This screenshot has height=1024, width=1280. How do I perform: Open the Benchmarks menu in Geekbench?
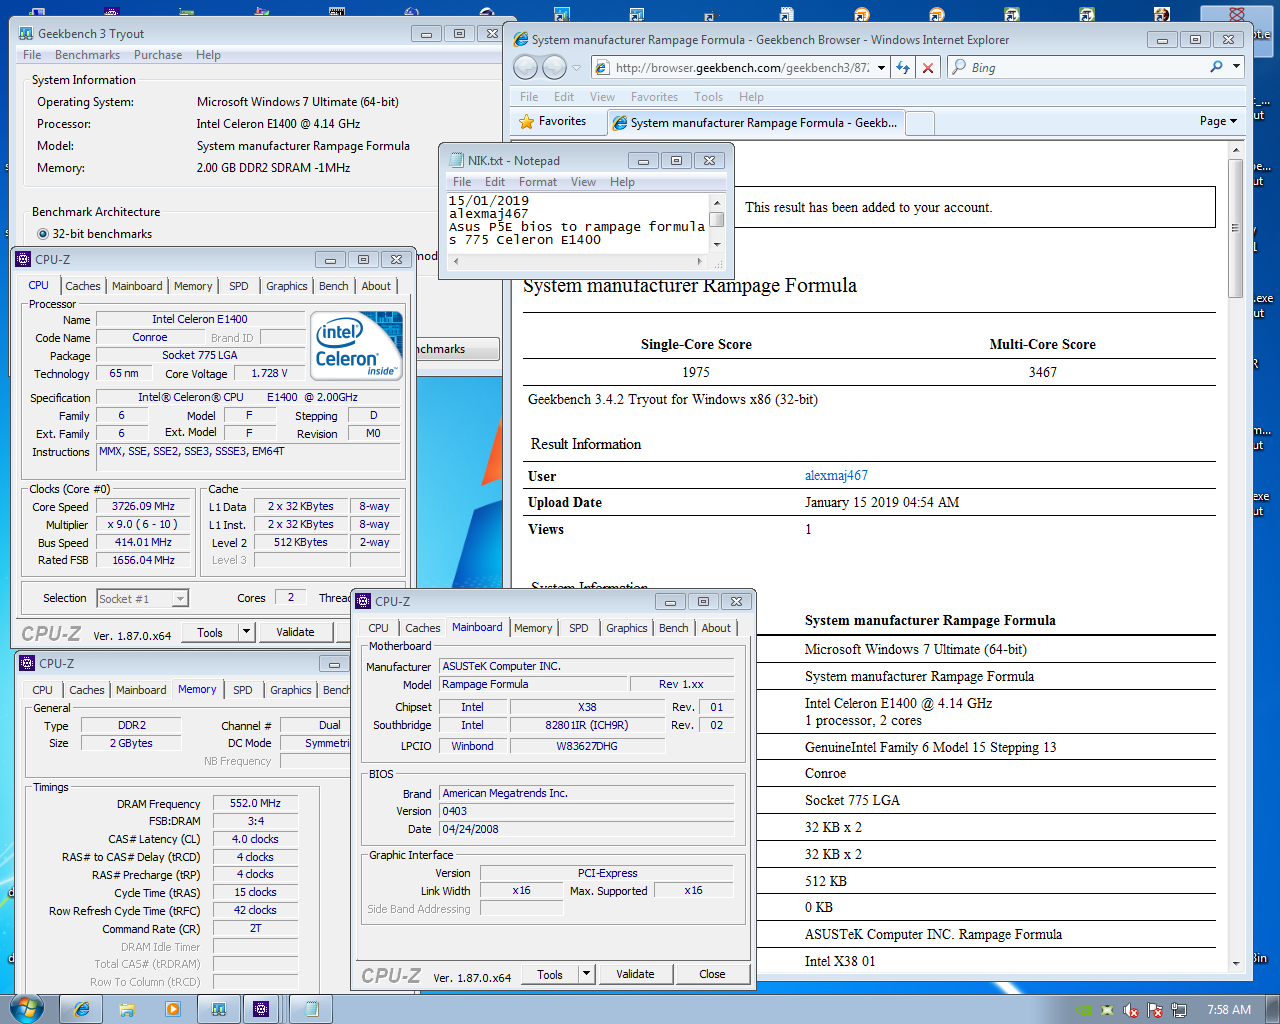click(87, 55)
